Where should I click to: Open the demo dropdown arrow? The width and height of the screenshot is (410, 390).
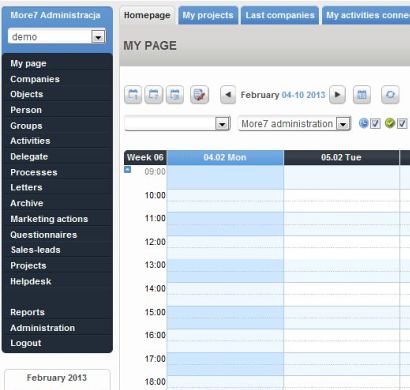(98, 37)
